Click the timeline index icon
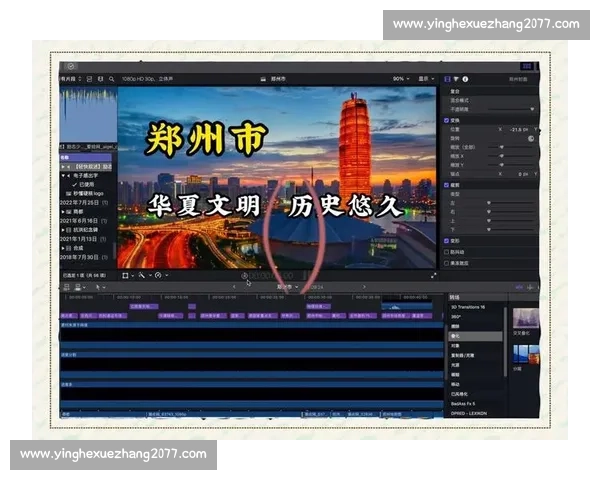The width and height of the screenshot is (600, 480). coord(67,287)
